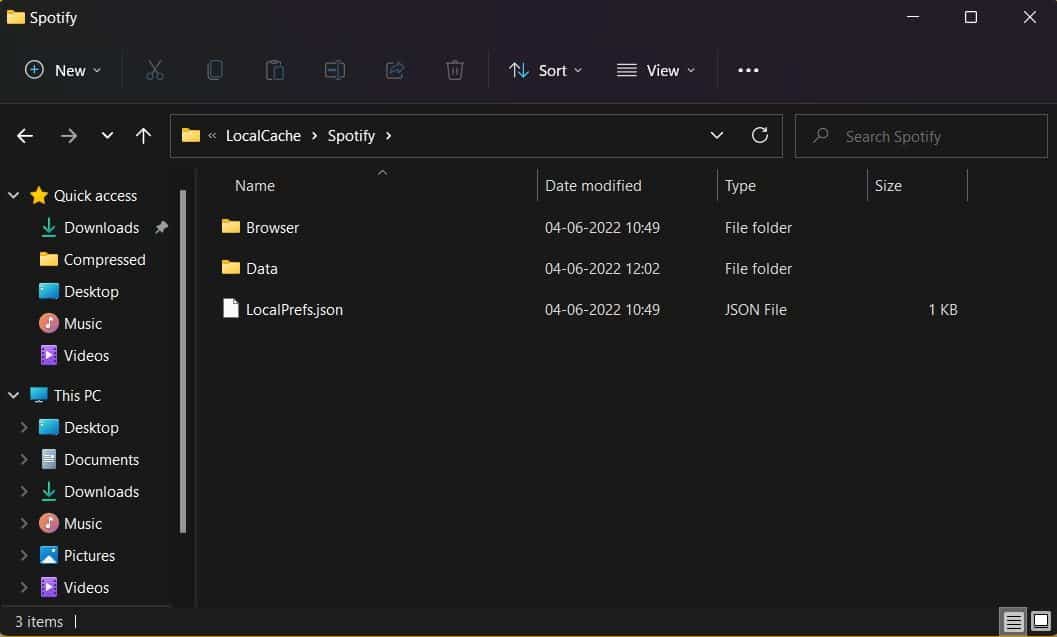Refresh the folder view
This screenshot has height=637, width=1057.
(x=759, y=135)
